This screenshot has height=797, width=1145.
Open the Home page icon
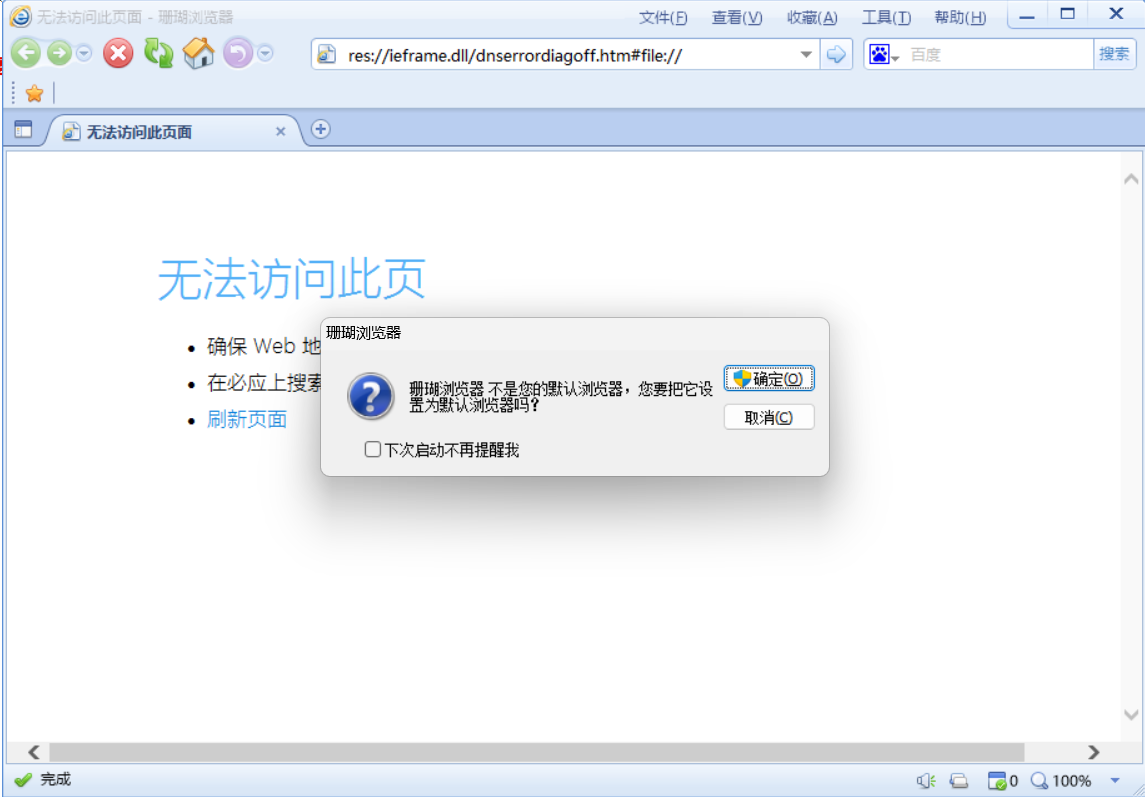coord(199,53)
